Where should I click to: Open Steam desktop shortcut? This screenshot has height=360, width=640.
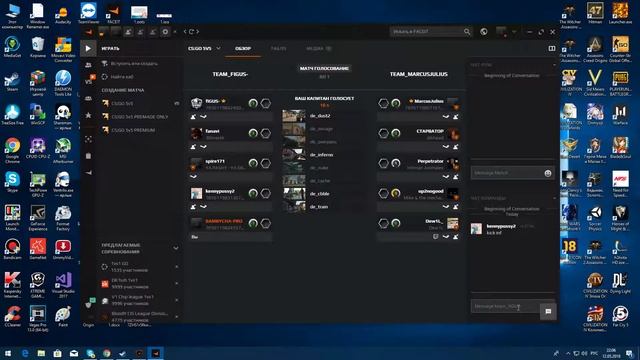tap(12, 81)
